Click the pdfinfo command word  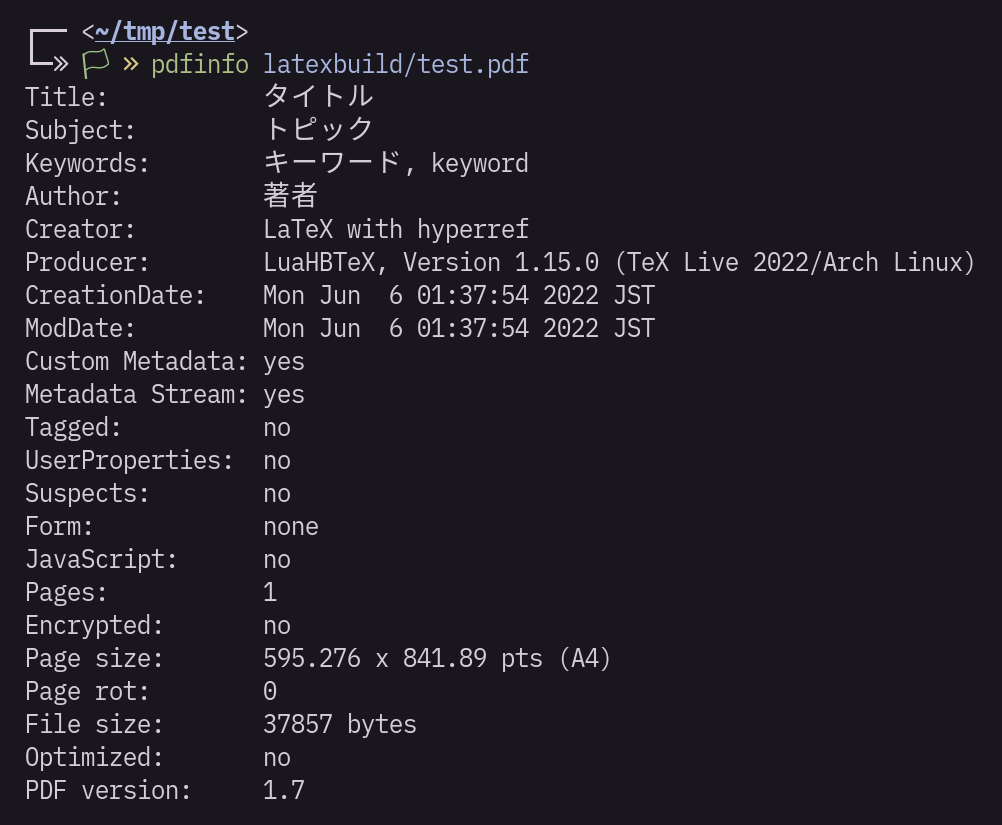coord(200,65)
